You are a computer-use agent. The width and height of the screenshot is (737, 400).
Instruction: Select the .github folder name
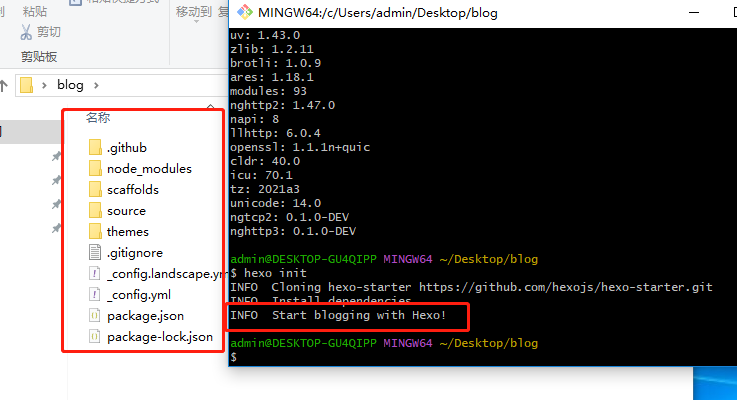127,148
